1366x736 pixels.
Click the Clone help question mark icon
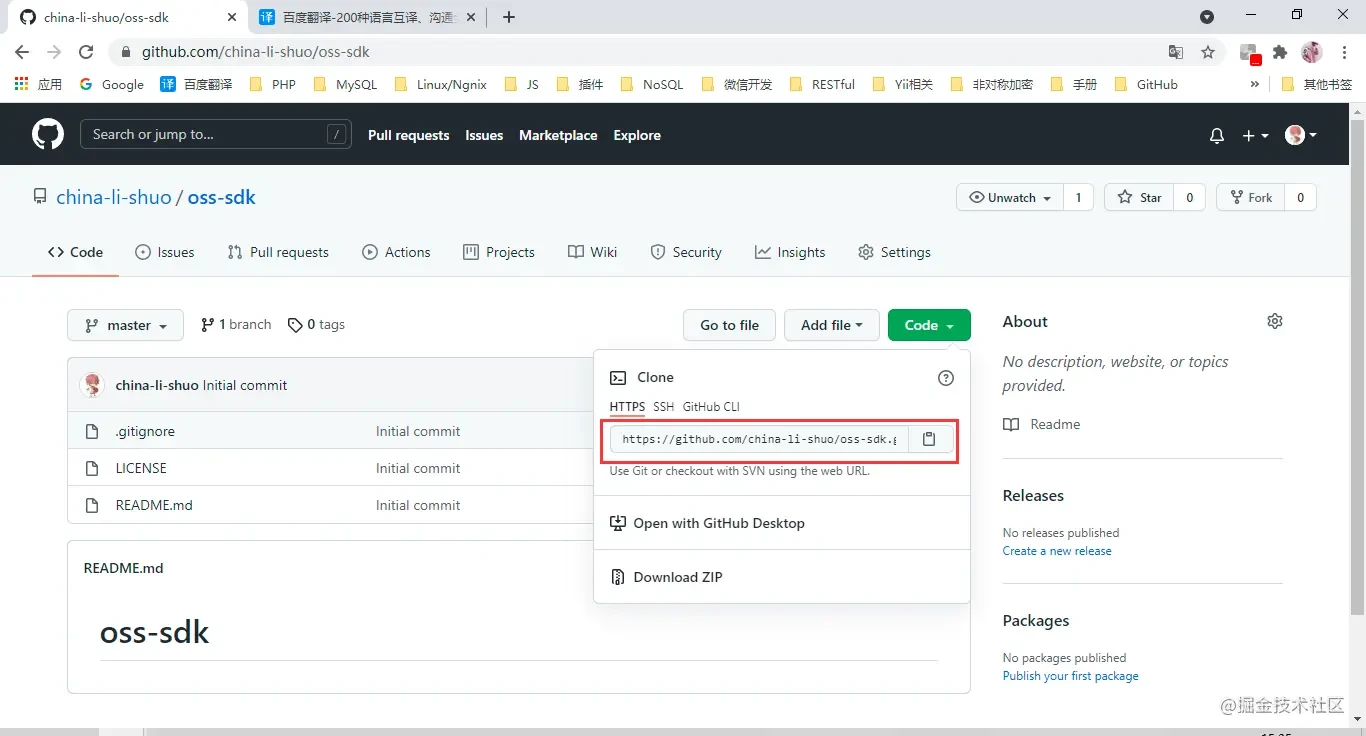coord(945,378)
